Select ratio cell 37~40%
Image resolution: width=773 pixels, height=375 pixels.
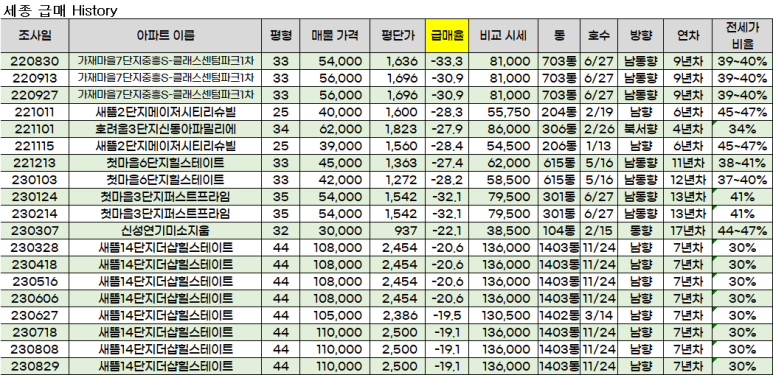[x=742, y=179]
